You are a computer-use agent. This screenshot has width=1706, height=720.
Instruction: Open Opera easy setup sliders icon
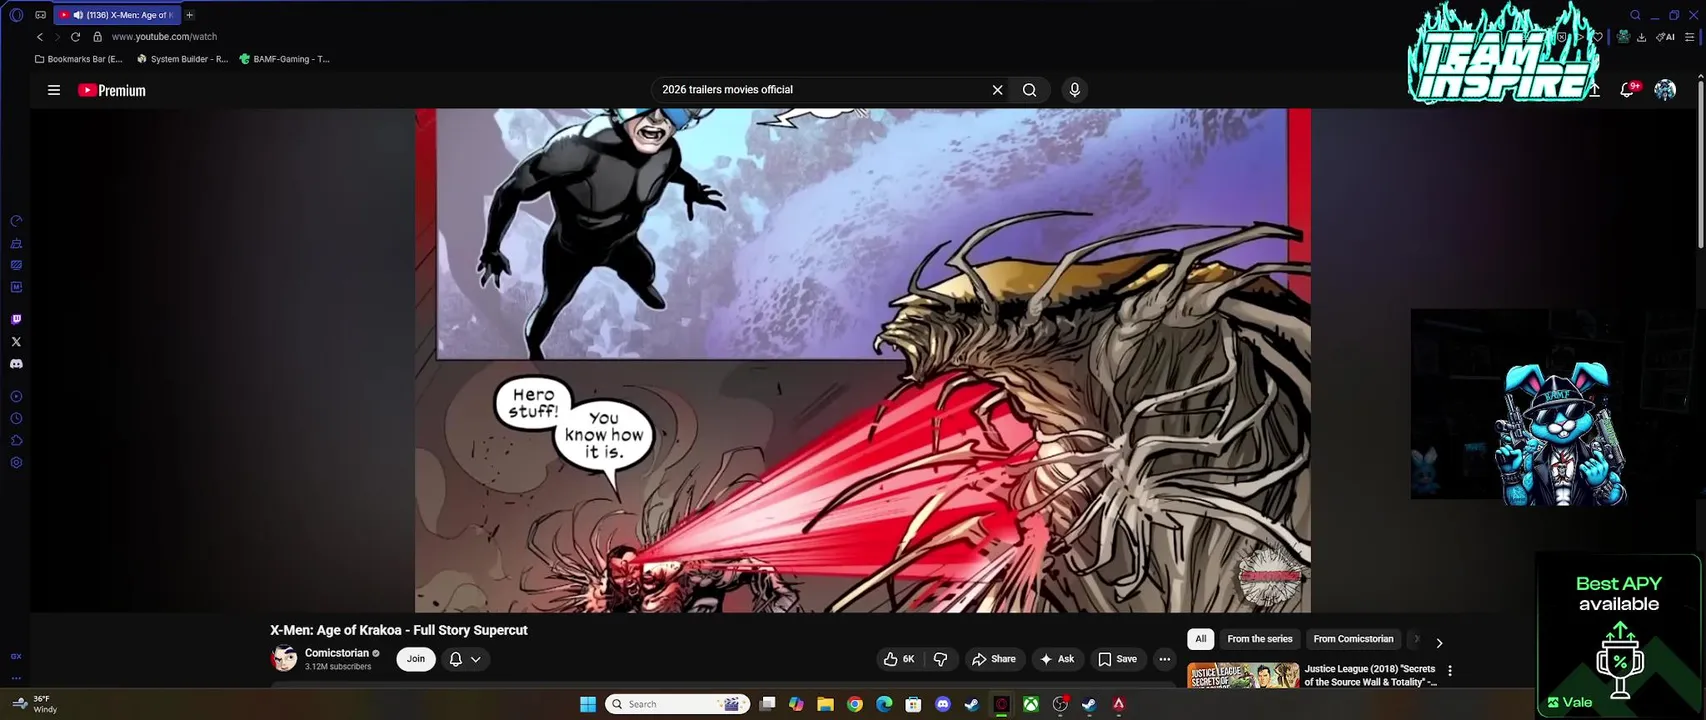[x=1690, y=37]
